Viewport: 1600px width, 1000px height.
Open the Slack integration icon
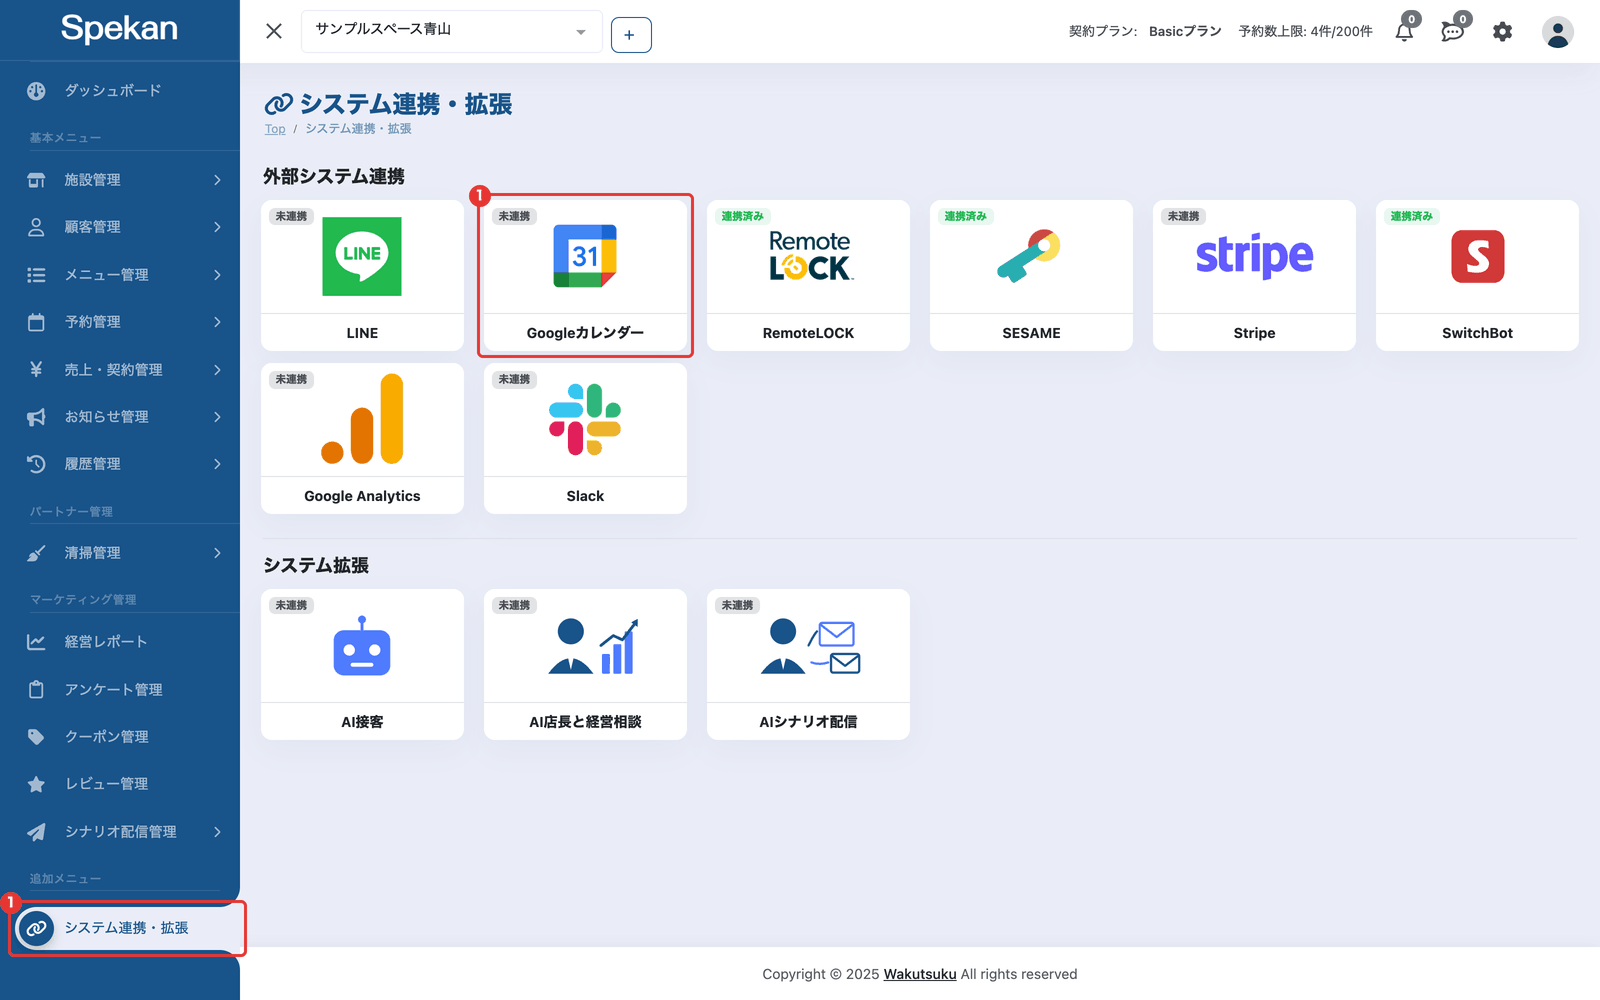[585, 419]
